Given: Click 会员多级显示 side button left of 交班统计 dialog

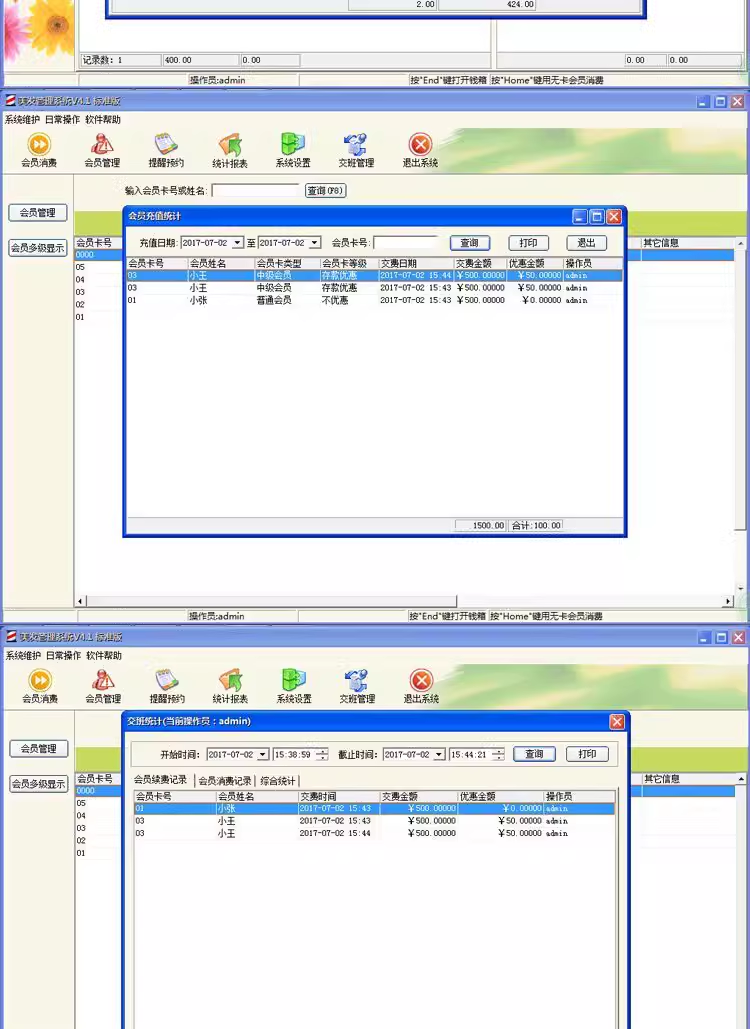Looking at the screenshot, I should coord(39,784).
